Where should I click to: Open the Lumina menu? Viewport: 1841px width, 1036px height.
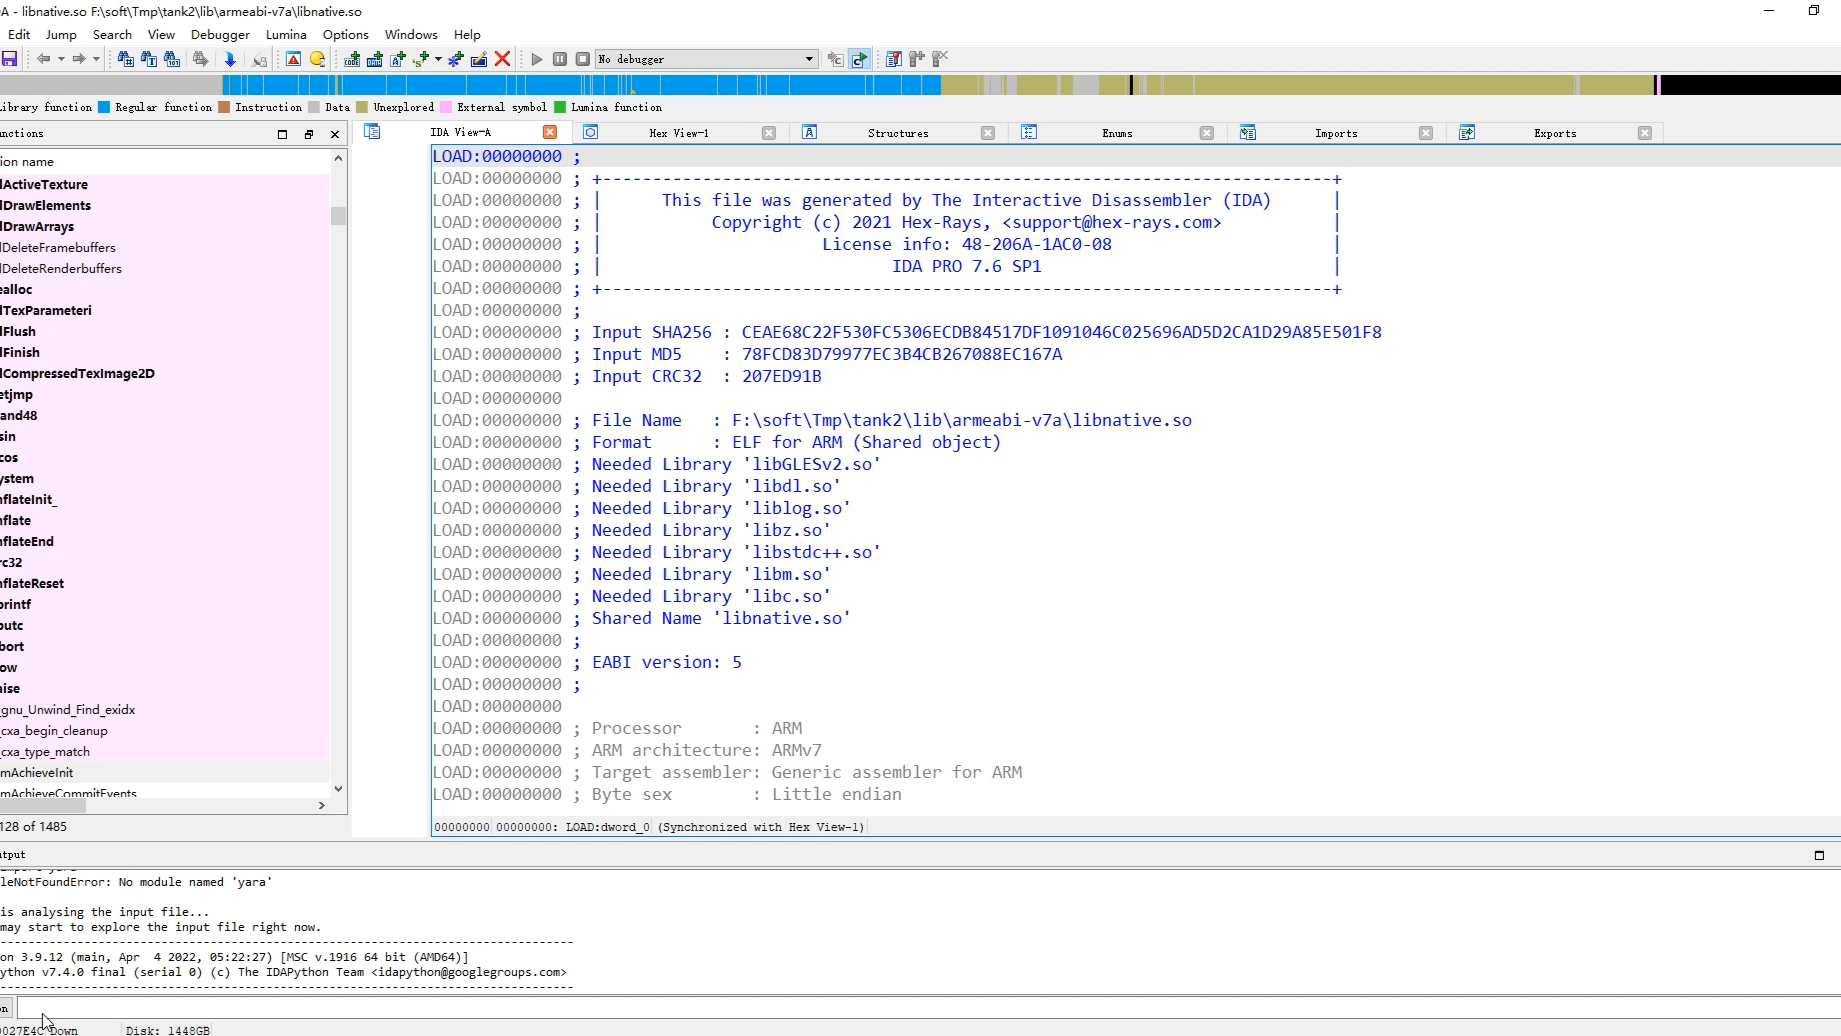point(286,34)
